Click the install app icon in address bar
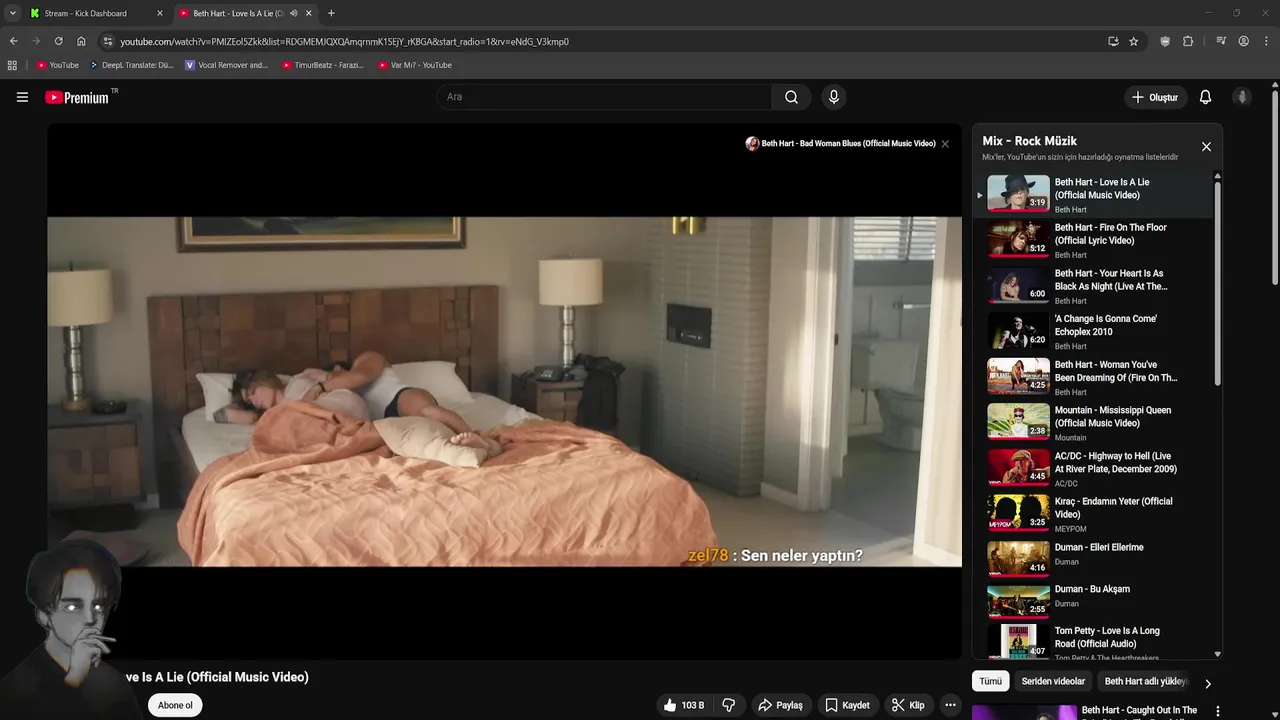This screenshot has width=1280, height=720. [x=1113, y=41]
